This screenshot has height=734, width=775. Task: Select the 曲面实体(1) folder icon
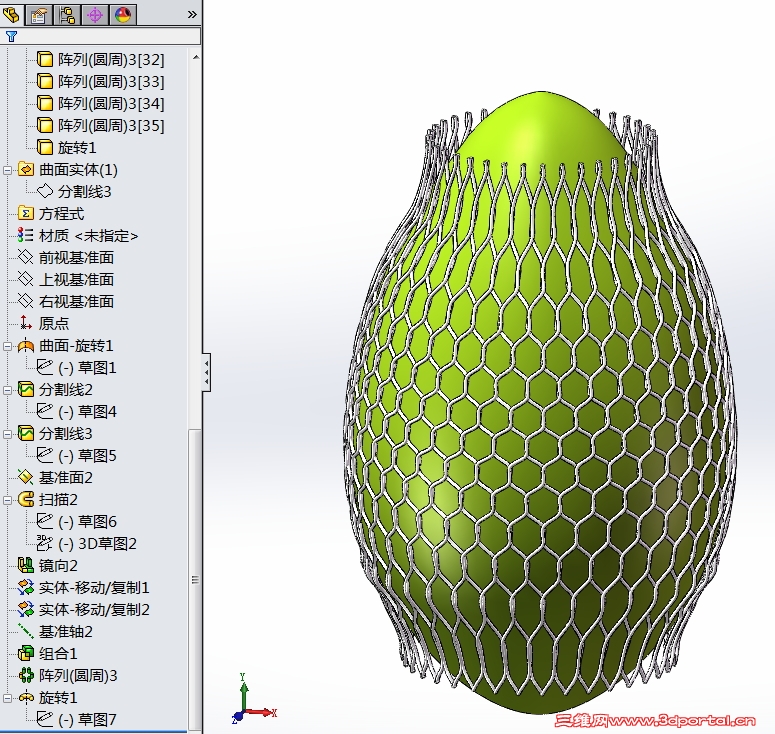[26, 170]
